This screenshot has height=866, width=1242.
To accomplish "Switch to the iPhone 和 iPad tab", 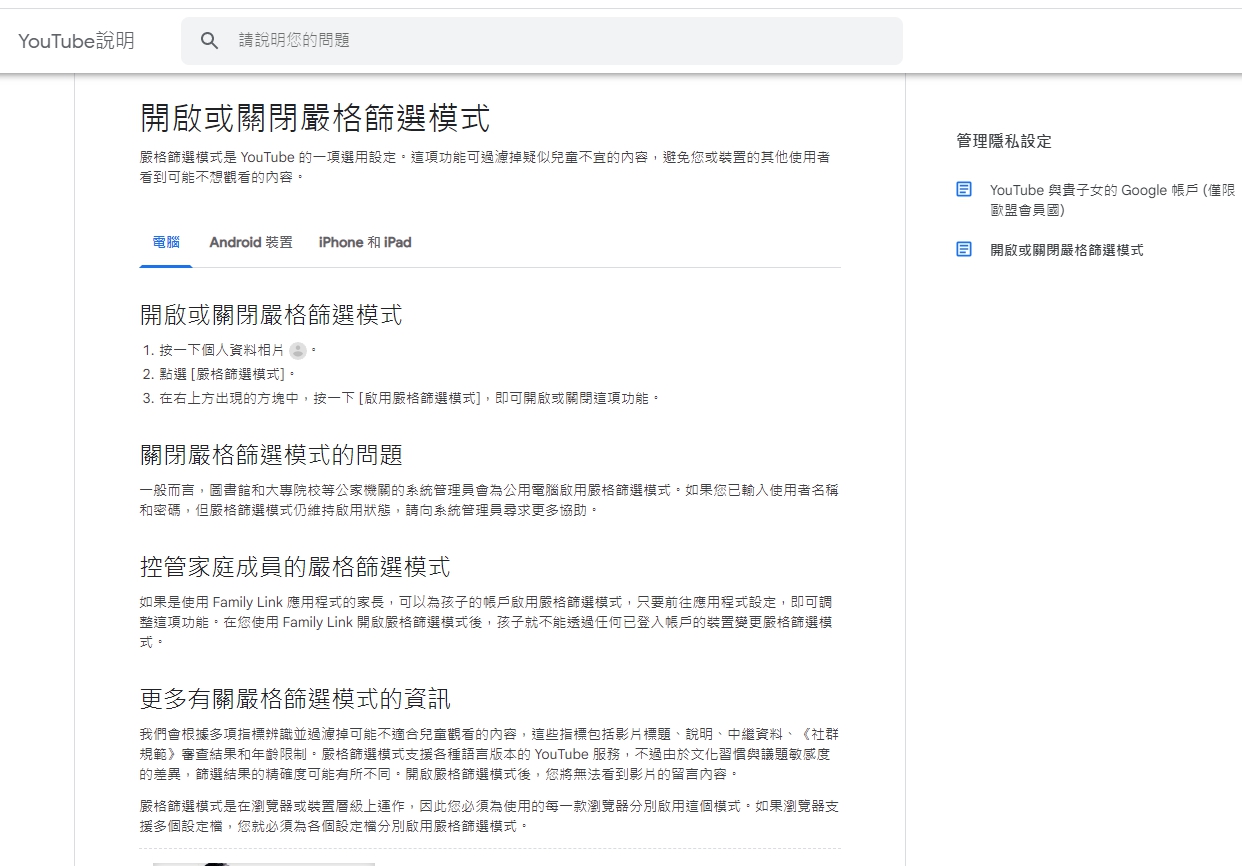I will point(365,243).
